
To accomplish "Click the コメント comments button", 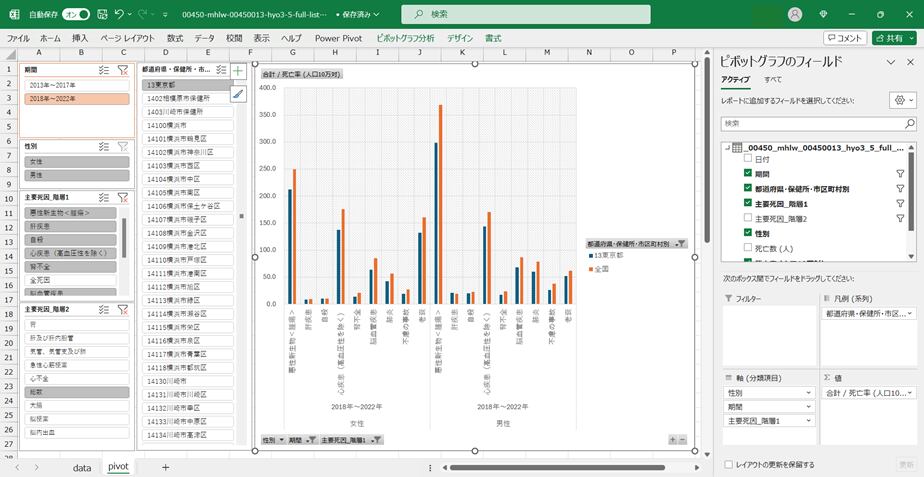I will click(x=845, y=38).
